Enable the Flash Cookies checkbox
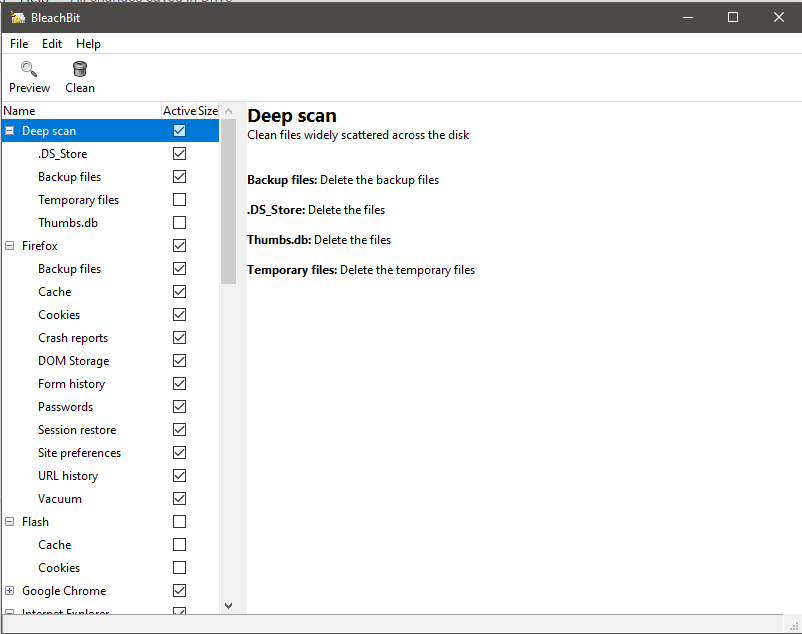This screenshot has width=802, height=634. (x=180, y=568)
